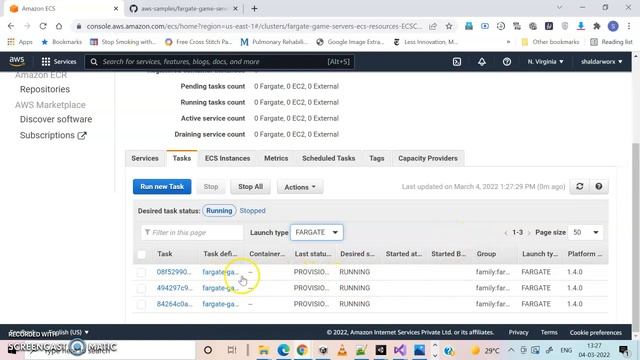Open Subscriptions external link
Viewport: 640px width, 360px height.
pos(53,135)
